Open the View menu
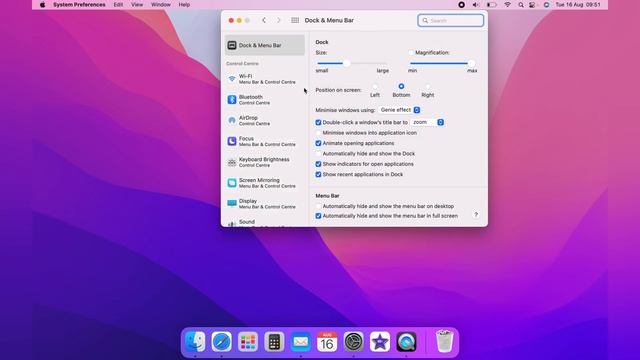 [x=137, y=5]
